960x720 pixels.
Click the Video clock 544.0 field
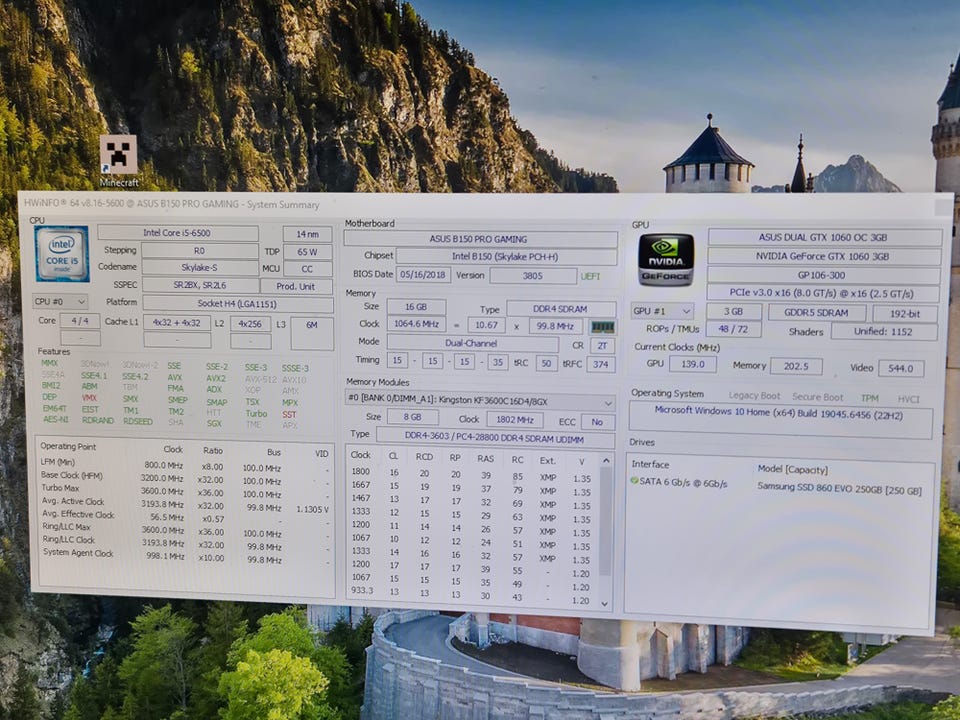tap(901, 368)
